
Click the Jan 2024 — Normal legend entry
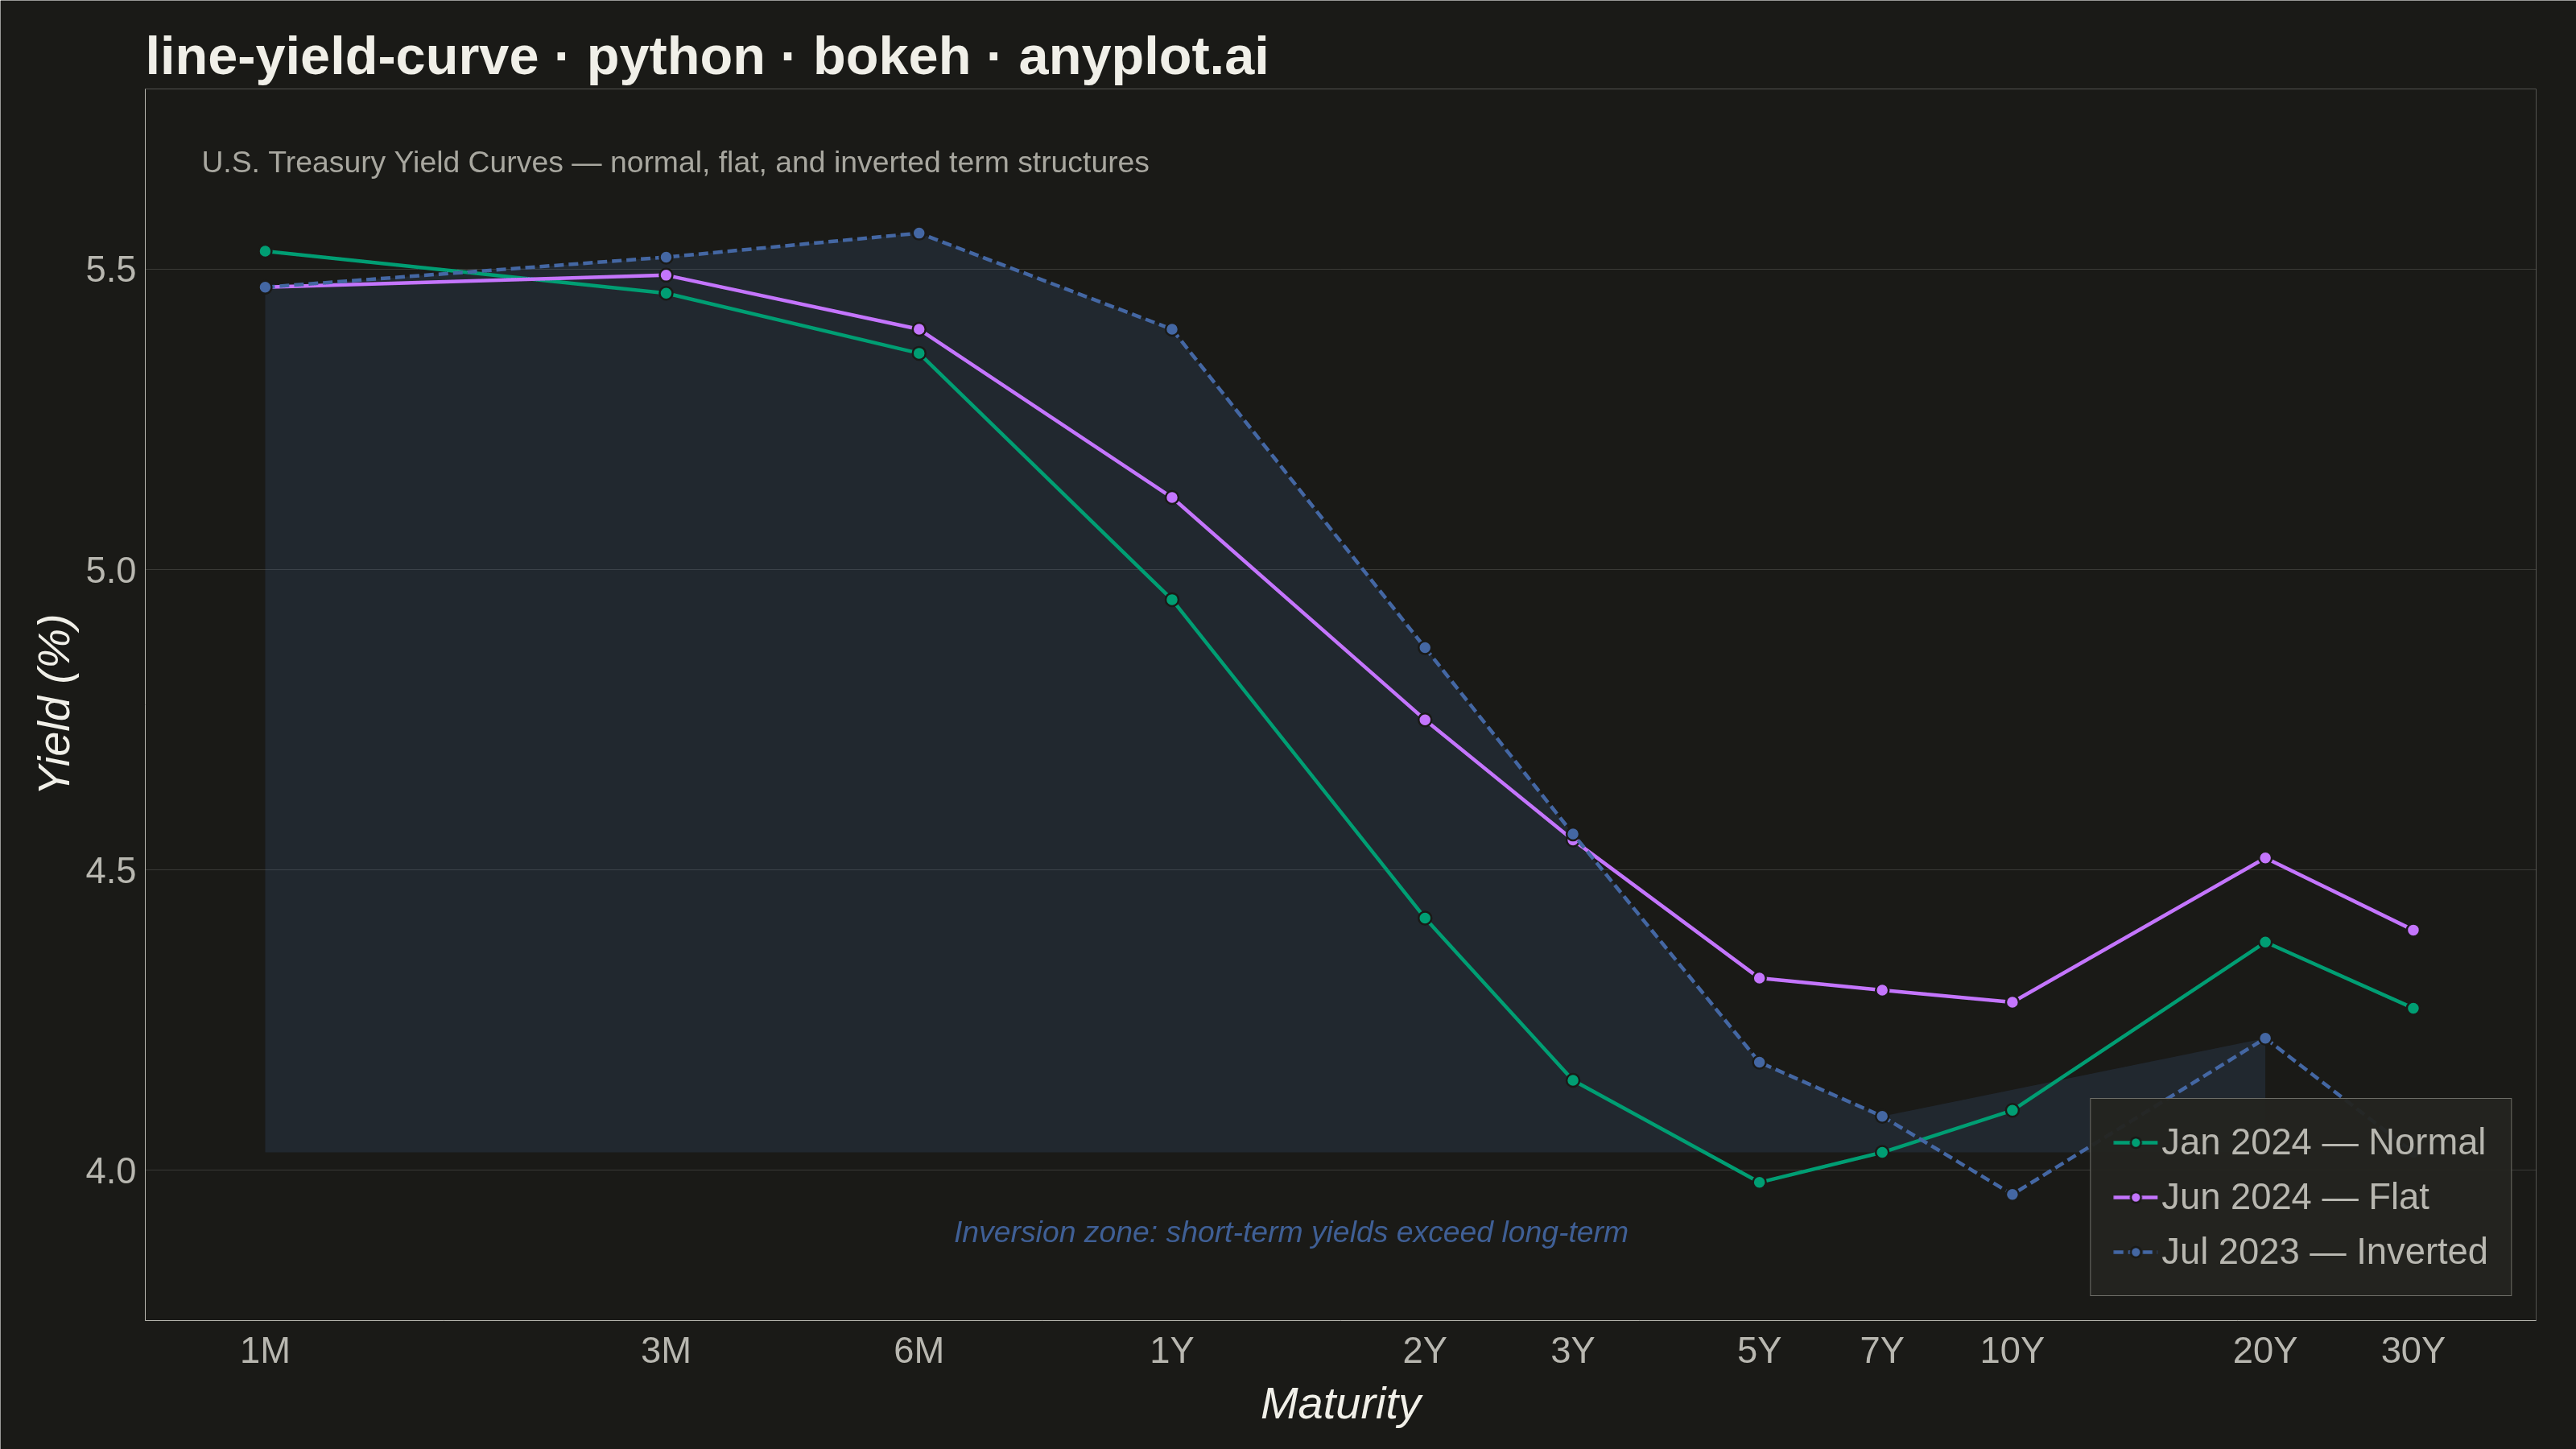[2299, 1142]
